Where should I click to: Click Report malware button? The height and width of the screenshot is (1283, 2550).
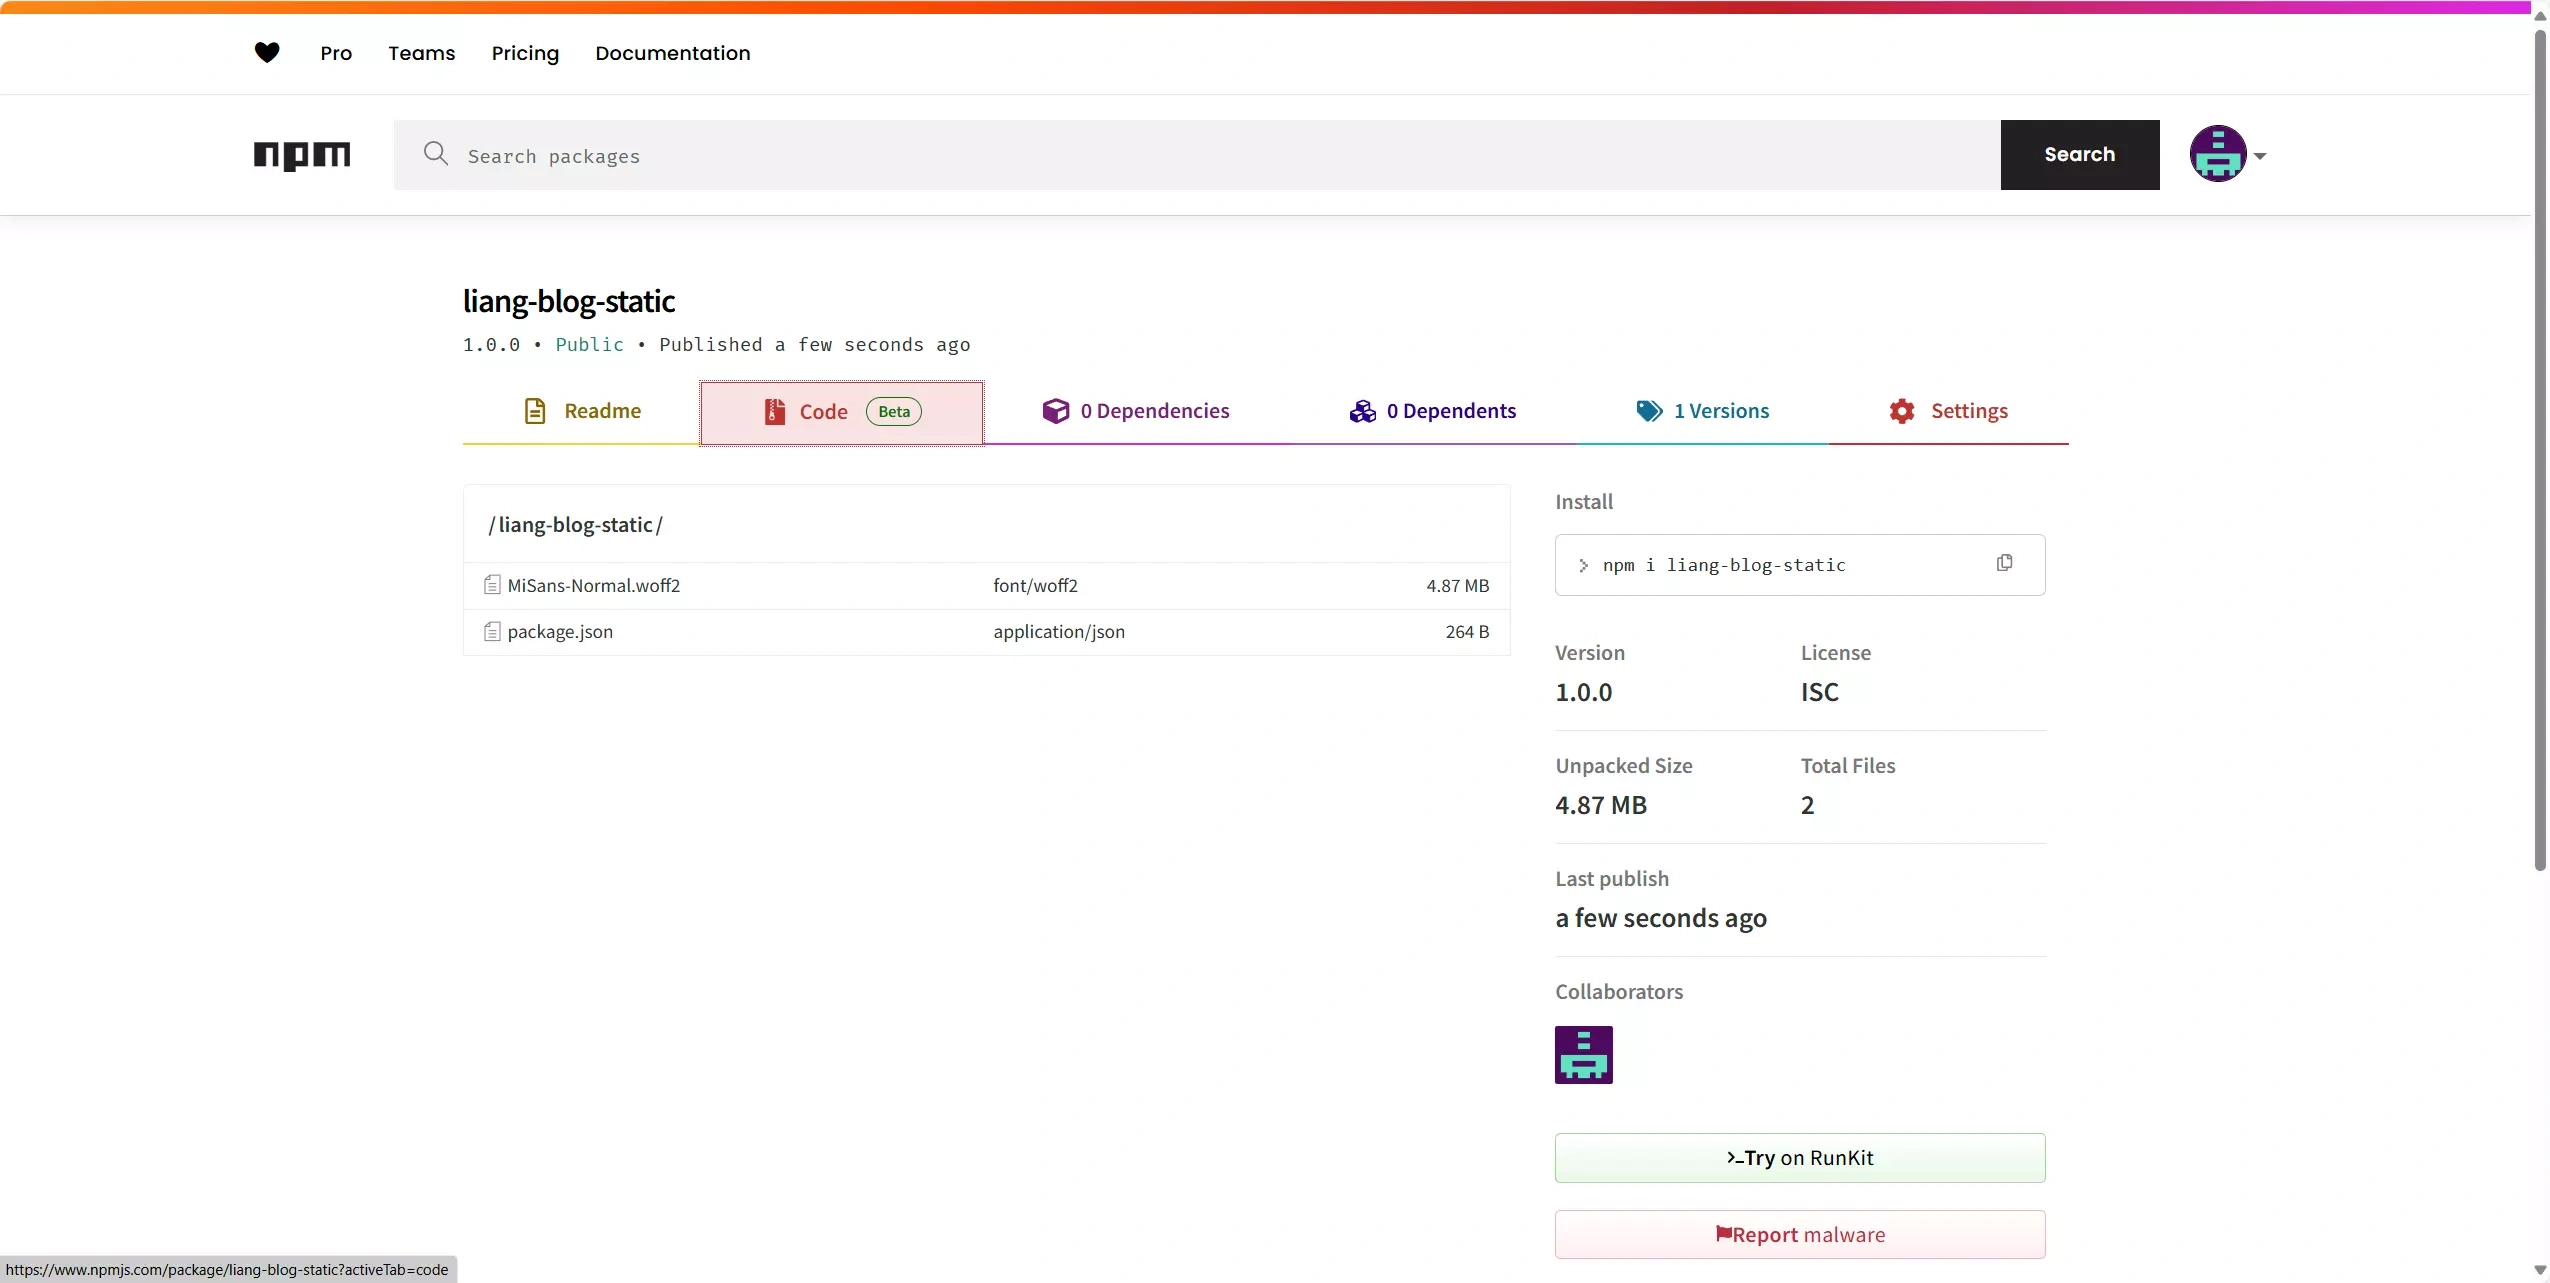tap(1799, 1235)
